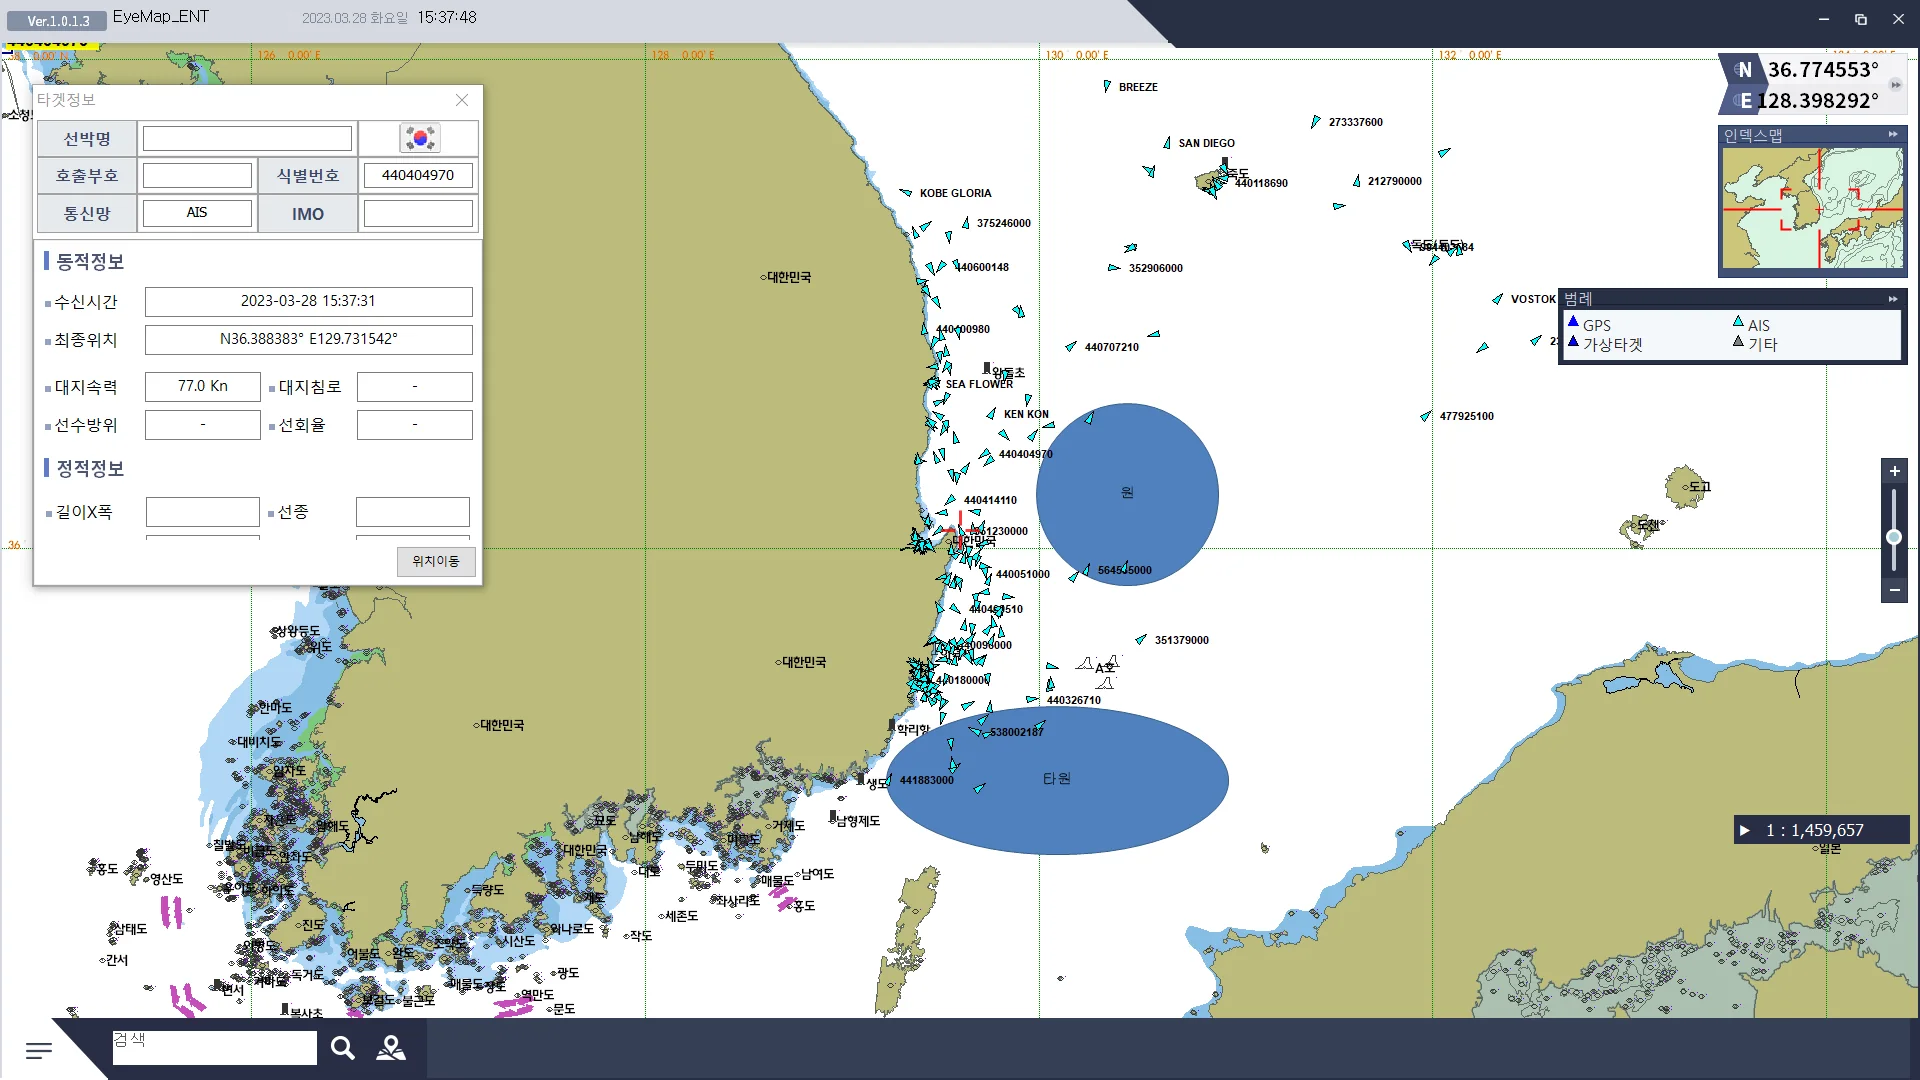Click the blue ellipse labeled 타원
1920x1080 pixels.
[1057, 780]
